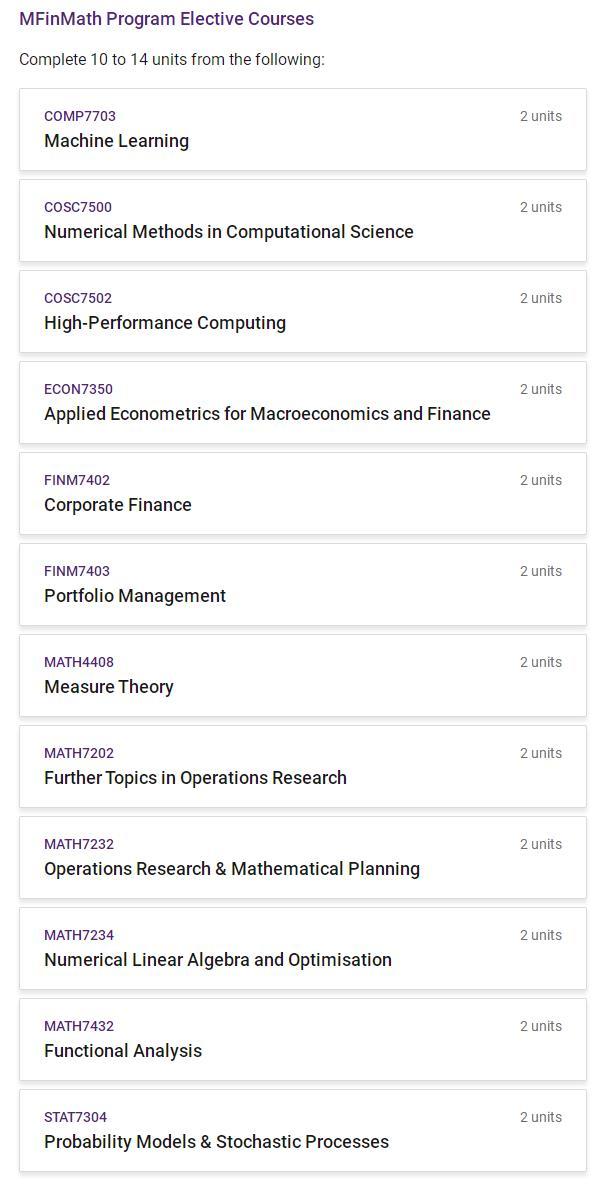Viewport: 611px width, 1186px height.
Task: Click the 2 units label on Machine Learning
Action: coord(541,116)
